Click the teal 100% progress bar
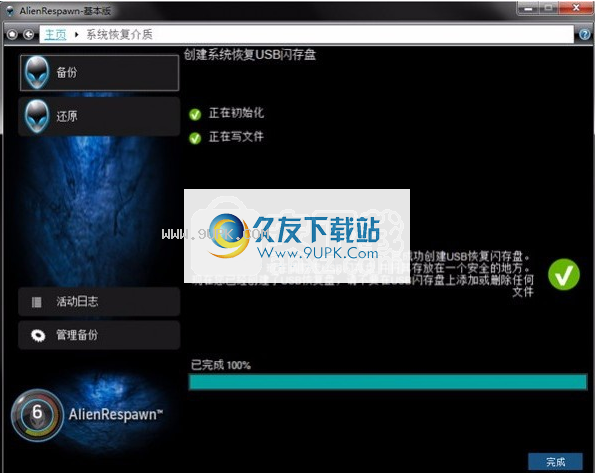The height and width of the screenshot is (473, 595). [388, 382]
